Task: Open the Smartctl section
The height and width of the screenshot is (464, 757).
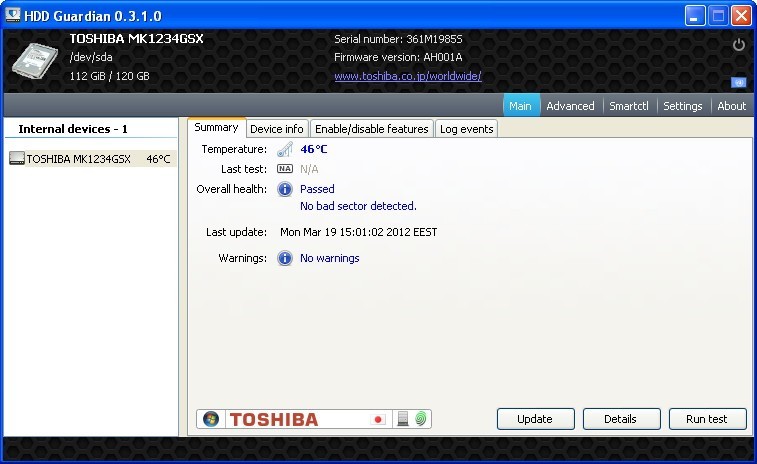Action: [629, 106]
